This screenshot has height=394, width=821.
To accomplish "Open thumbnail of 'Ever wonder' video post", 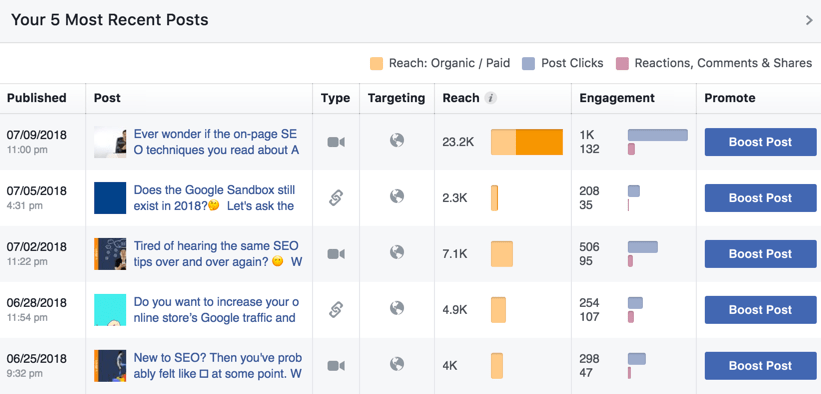I will 110,142.
